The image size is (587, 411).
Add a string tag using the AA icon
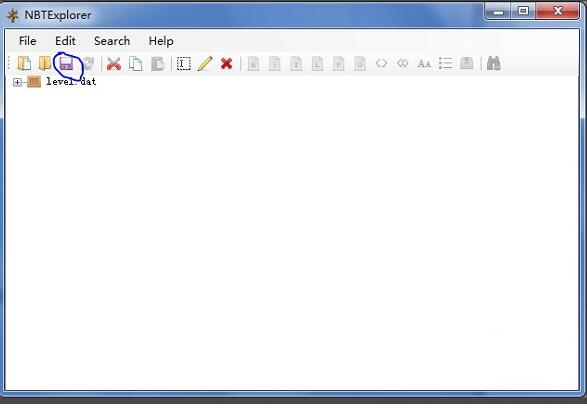(x=424, y=64)
